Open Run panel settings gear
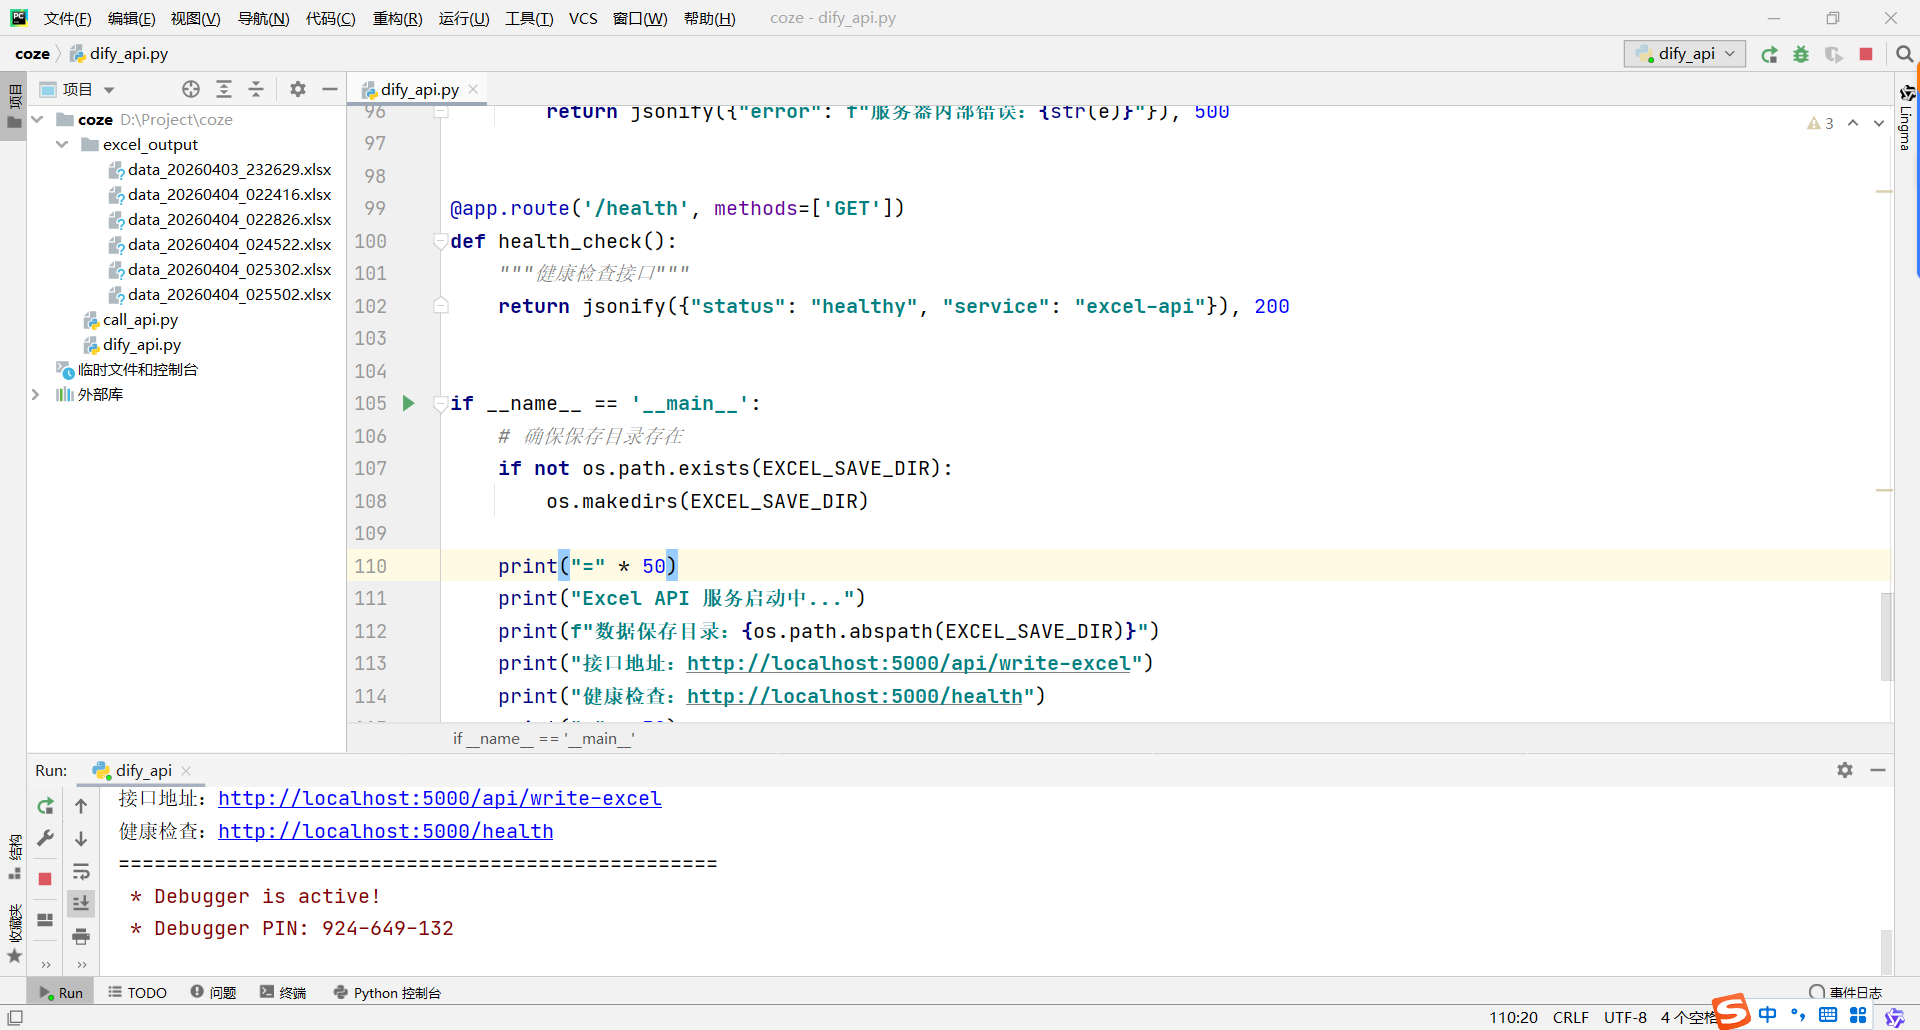1920x1030 pixels. tap(1845, 770)
